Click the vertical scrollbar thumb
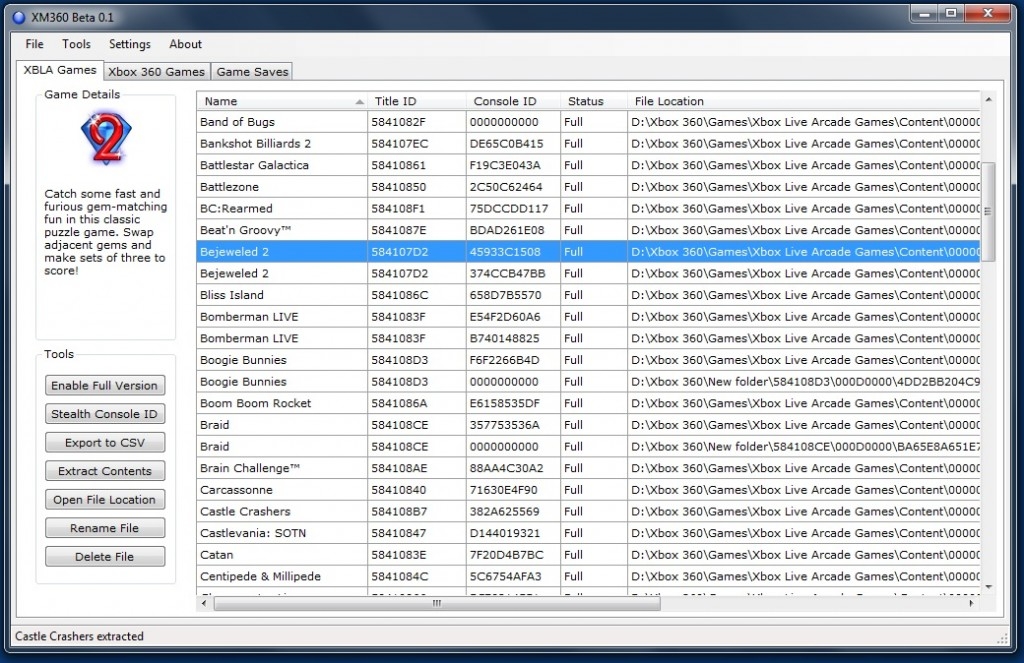The height and width of the screenshot is (663, 1024). [x=988, y=210]
